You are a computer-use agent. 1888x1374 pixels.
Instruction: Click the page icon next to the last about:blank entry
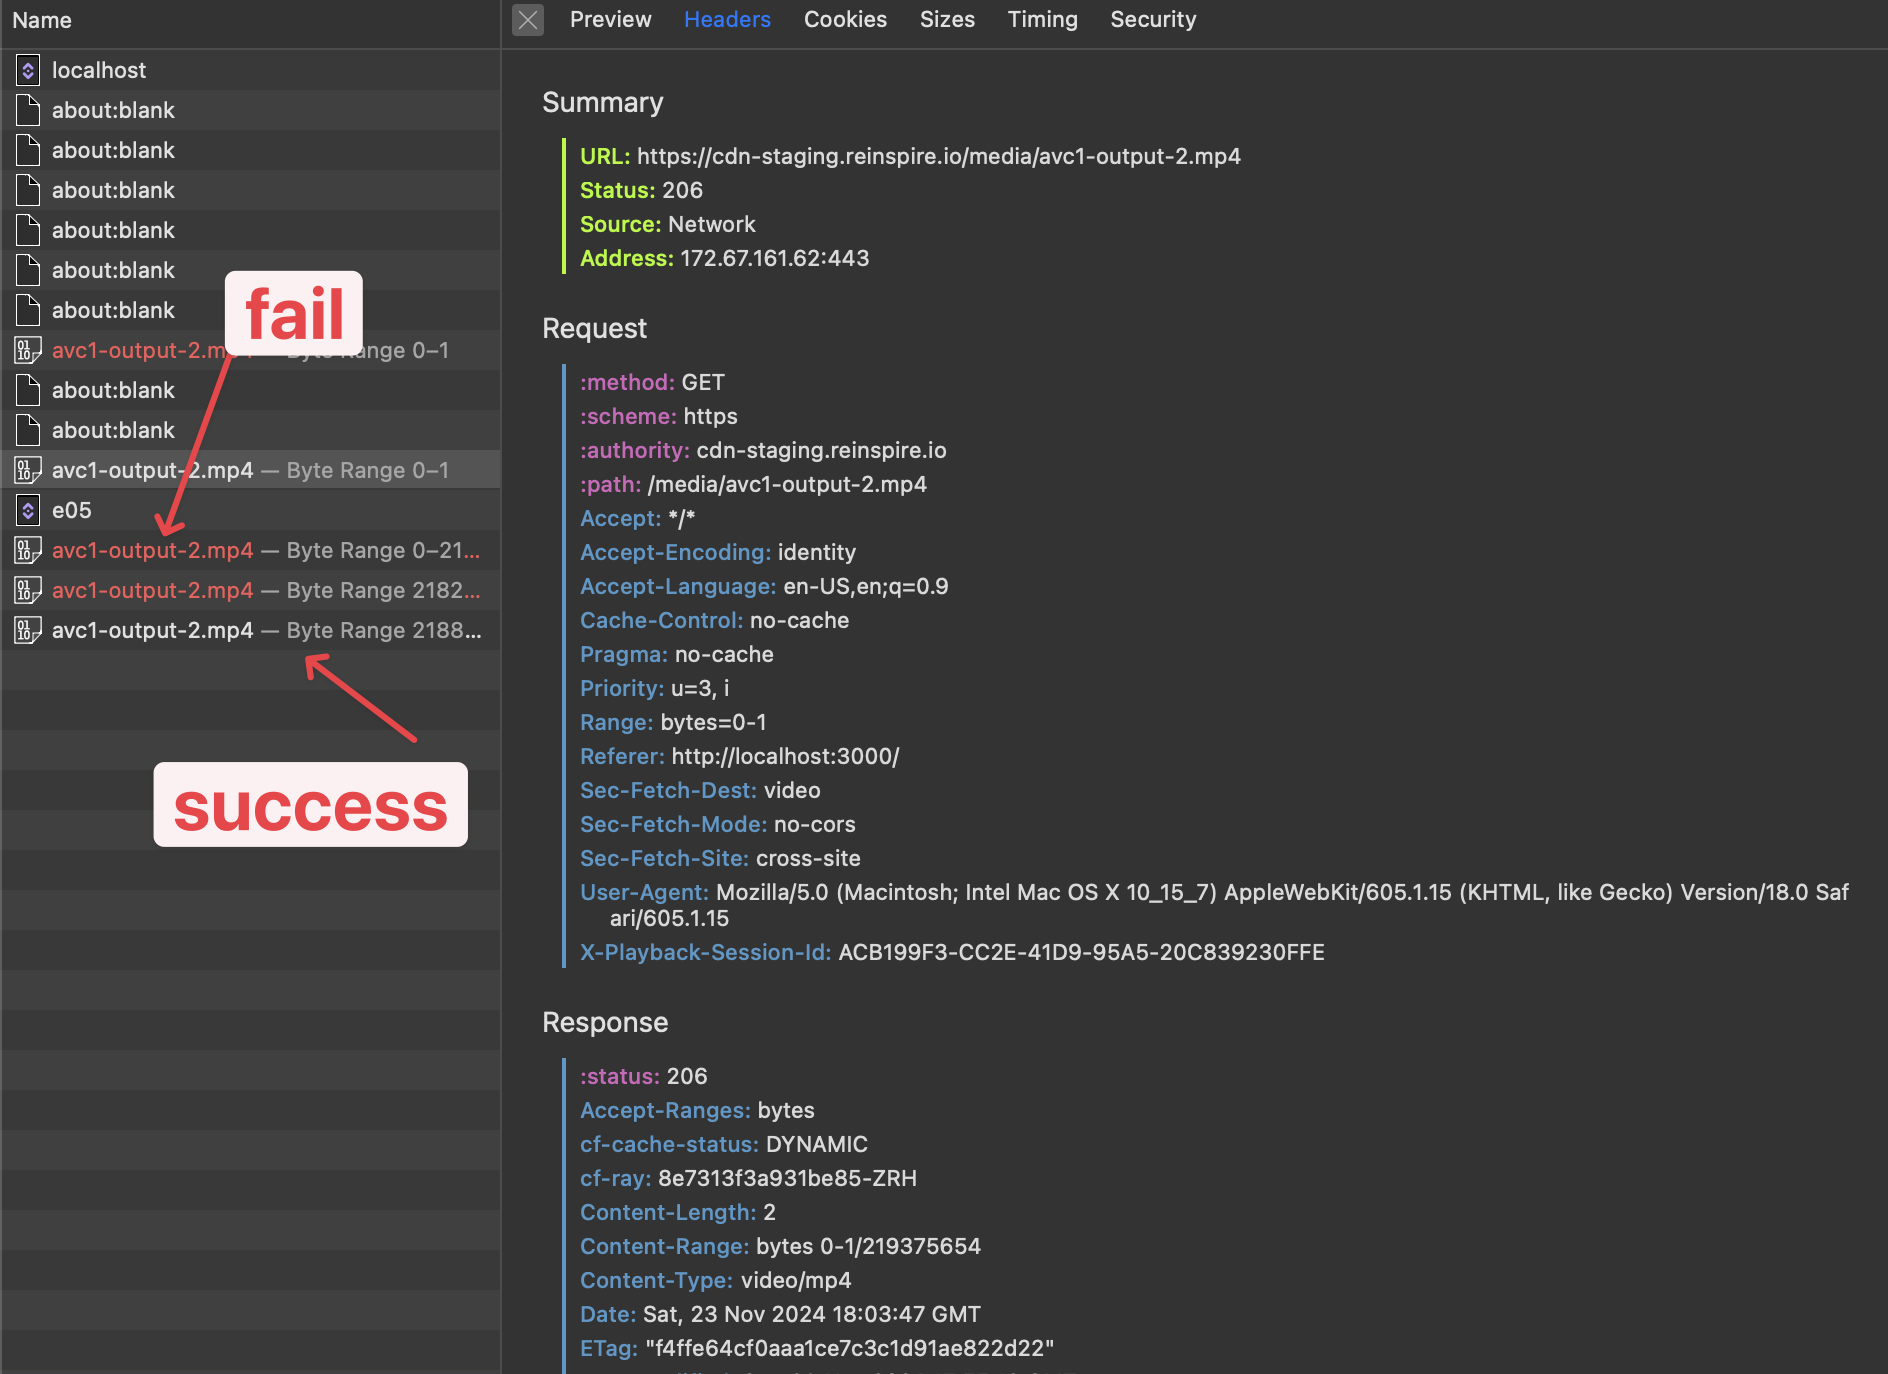(27, 430)
